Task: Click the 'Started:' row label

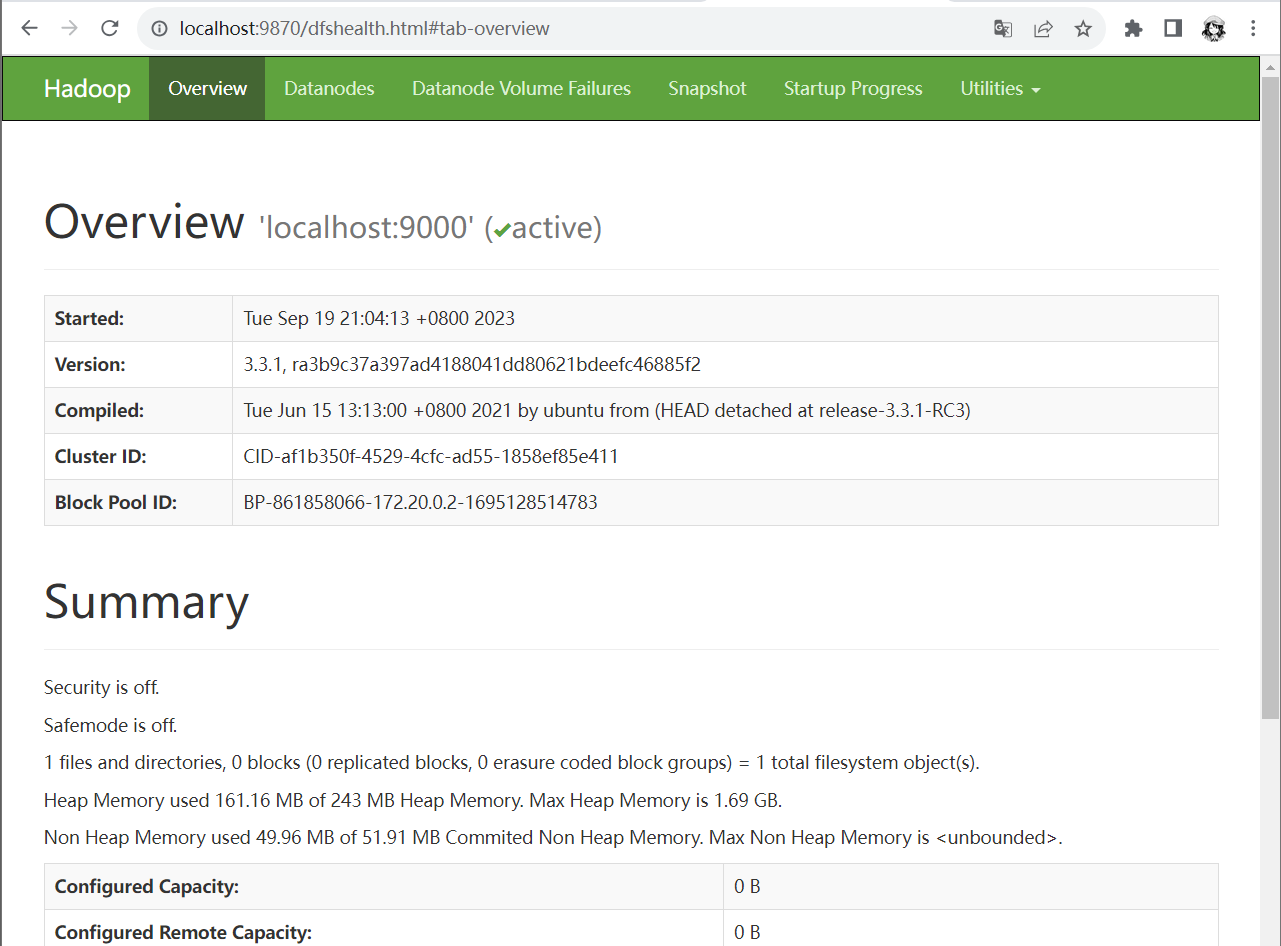Action: click(x=89, y=319)
